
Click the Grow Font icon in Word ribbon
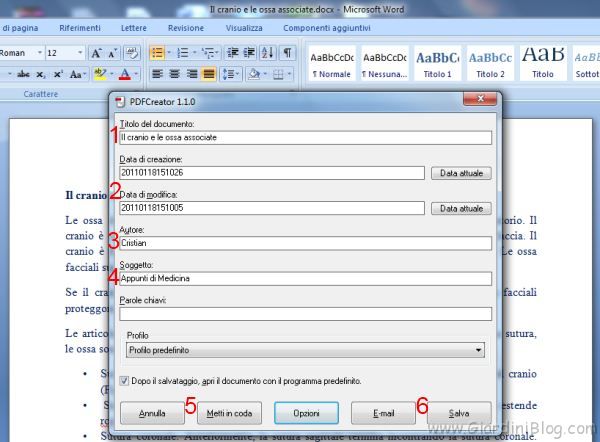[x=96, y=53]
